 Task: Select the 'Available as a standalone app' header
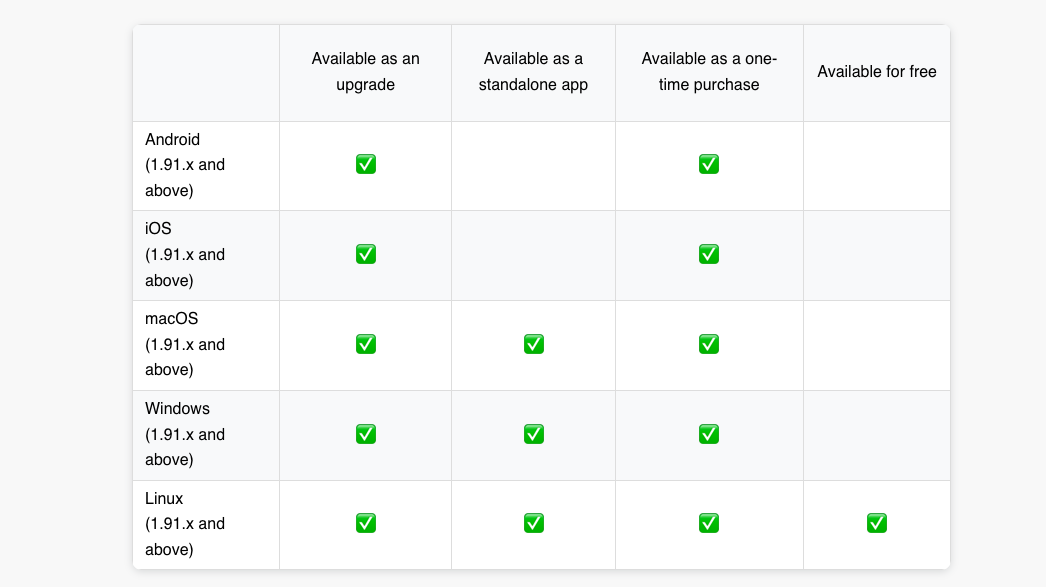point(533,72)
